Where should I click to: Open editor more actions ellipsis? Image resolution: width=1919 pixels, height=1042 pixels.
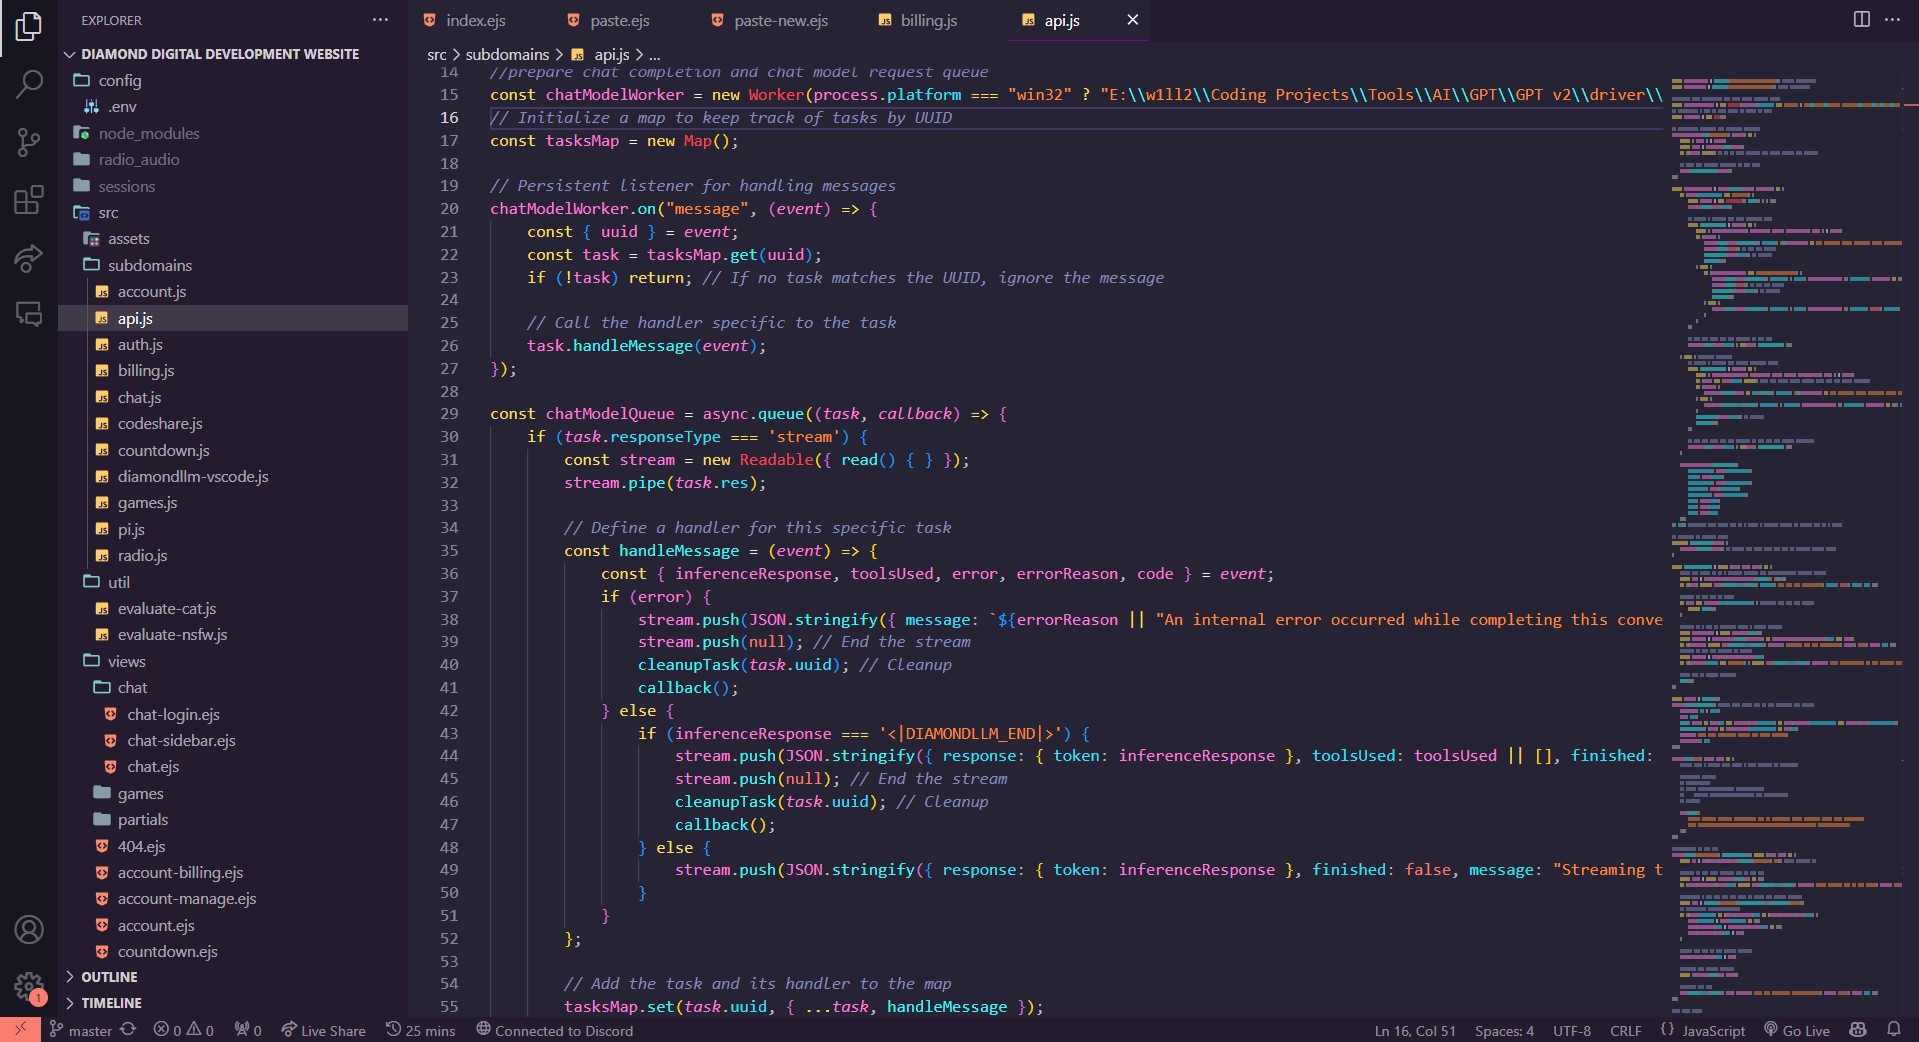1892,20
